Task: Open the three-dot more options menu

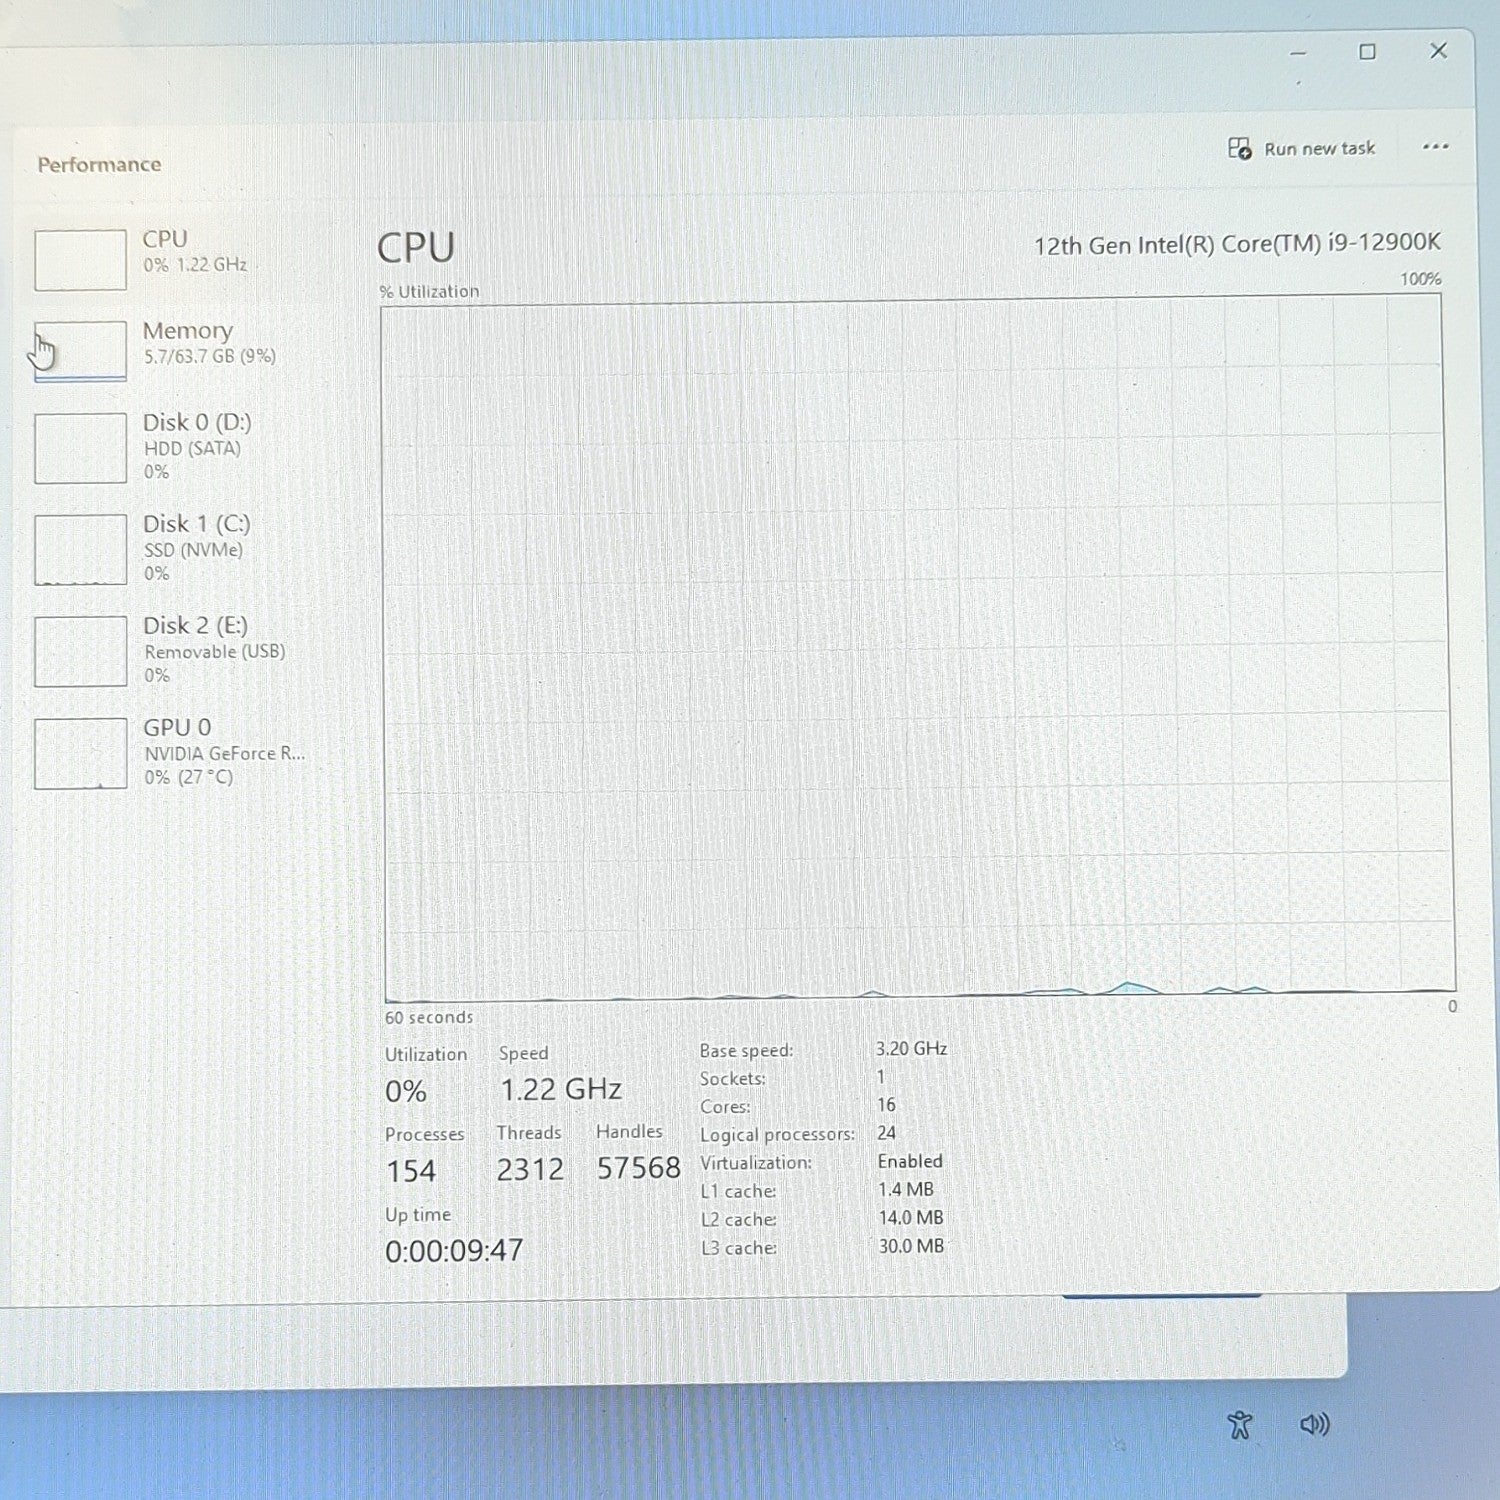Action: click(1436, 147)
